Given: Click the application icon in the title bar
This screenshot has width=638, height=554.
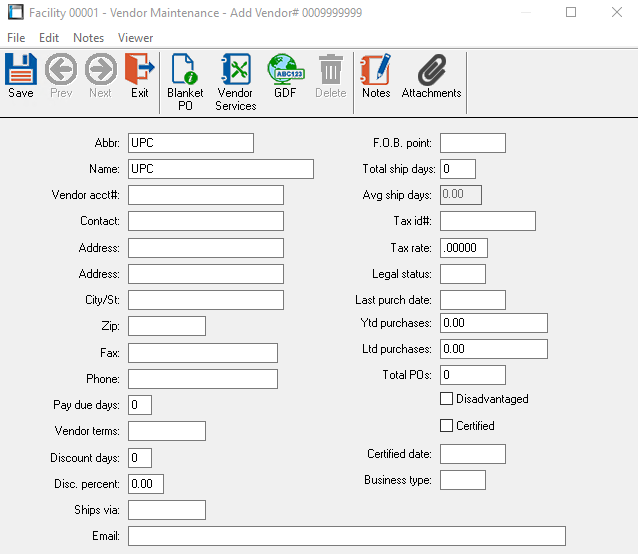Looking at the screenshot, I should click(15, 13).
